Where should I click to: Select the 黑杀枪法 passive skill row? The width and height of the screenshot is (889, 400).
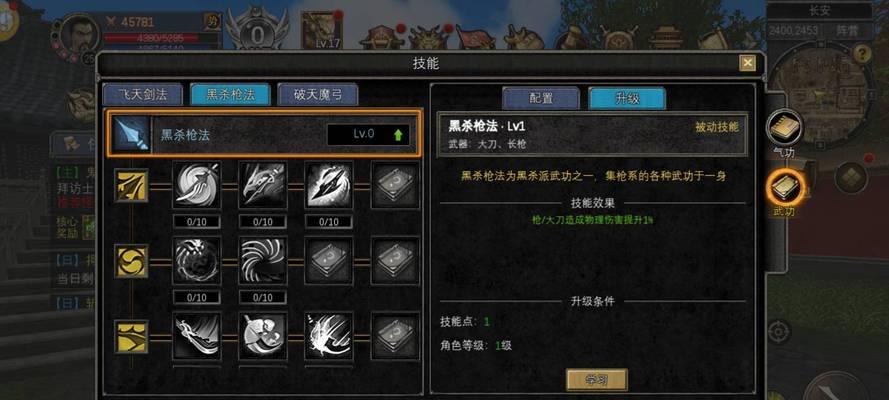[264, 134]
